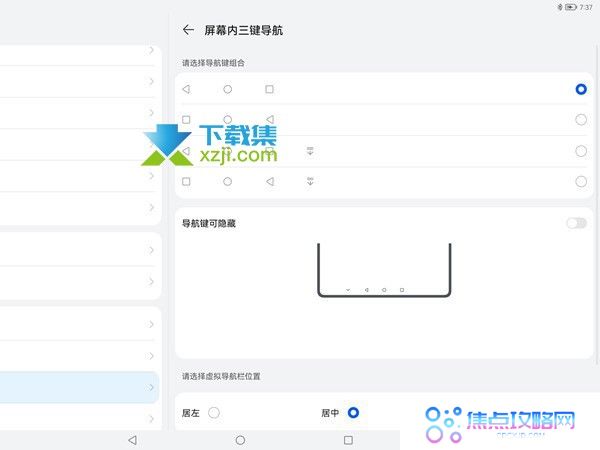Image resolution: width=600 pixels, height=450 pixels.
Task: Click the square icon in the last combination row
Action: coord(186,181)
